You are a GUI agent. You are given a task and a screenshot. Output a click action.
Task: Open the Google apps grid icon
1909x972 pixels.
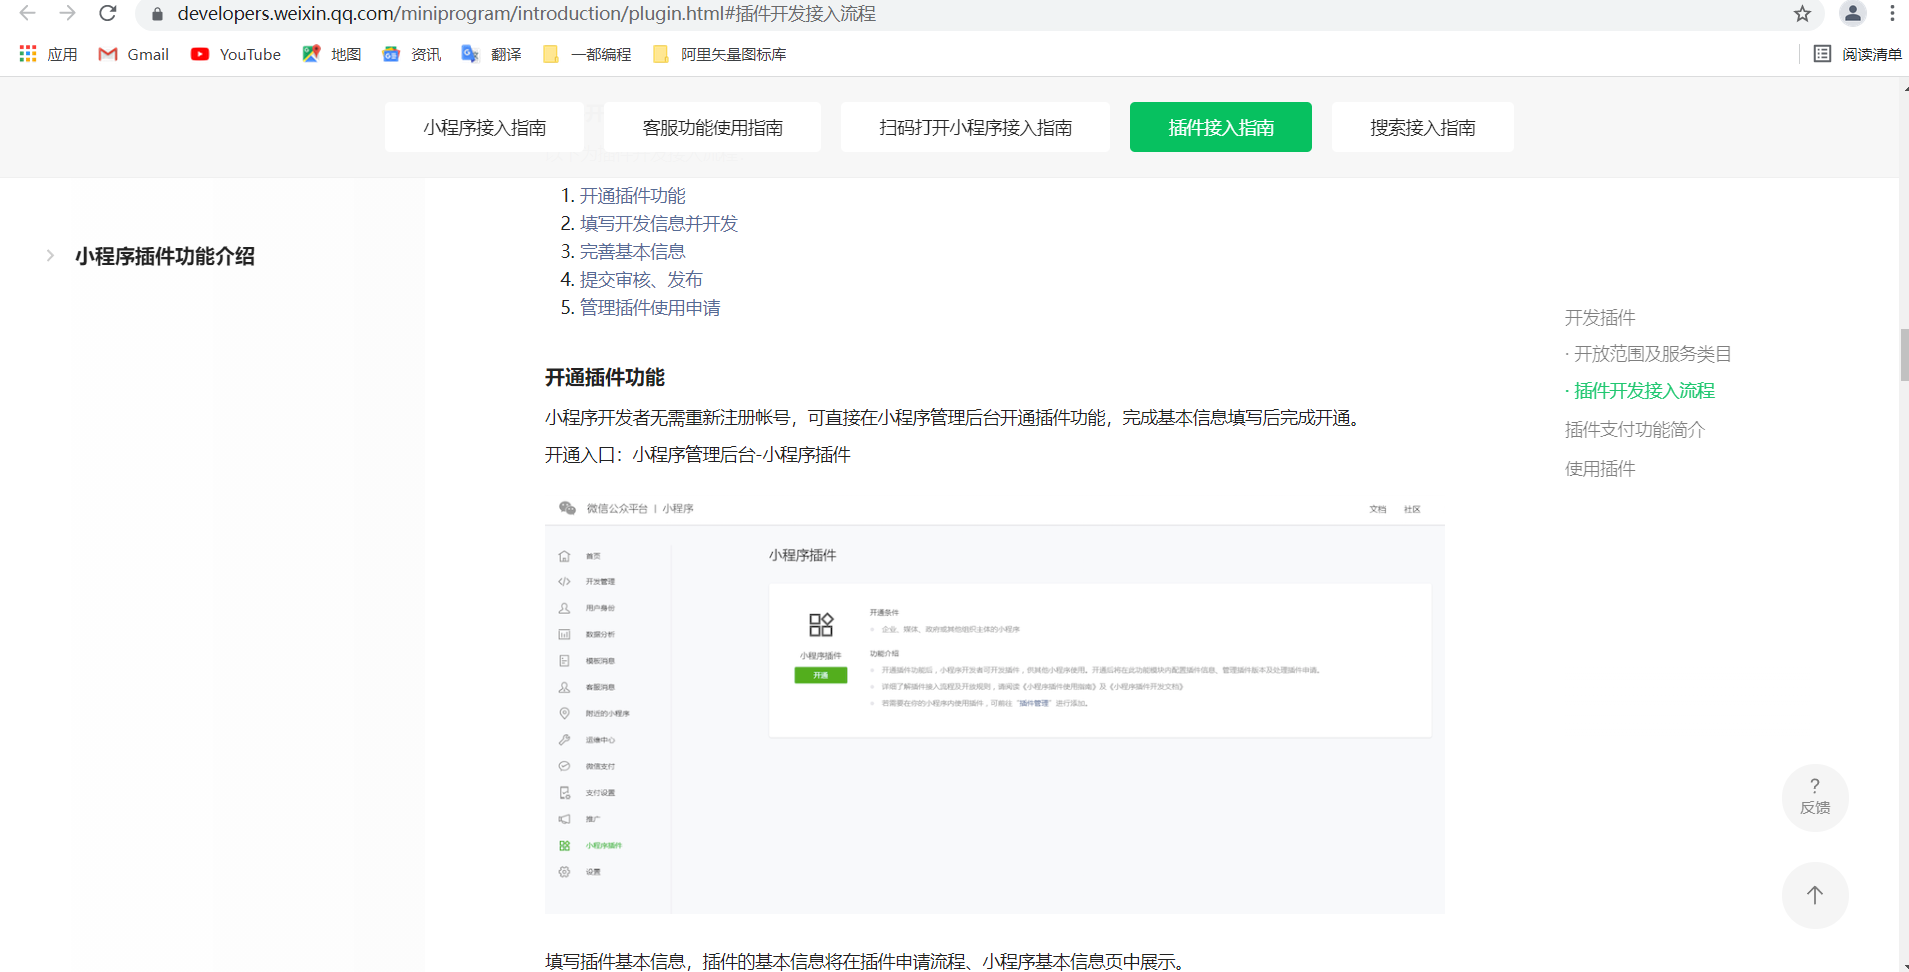(27, 54)
